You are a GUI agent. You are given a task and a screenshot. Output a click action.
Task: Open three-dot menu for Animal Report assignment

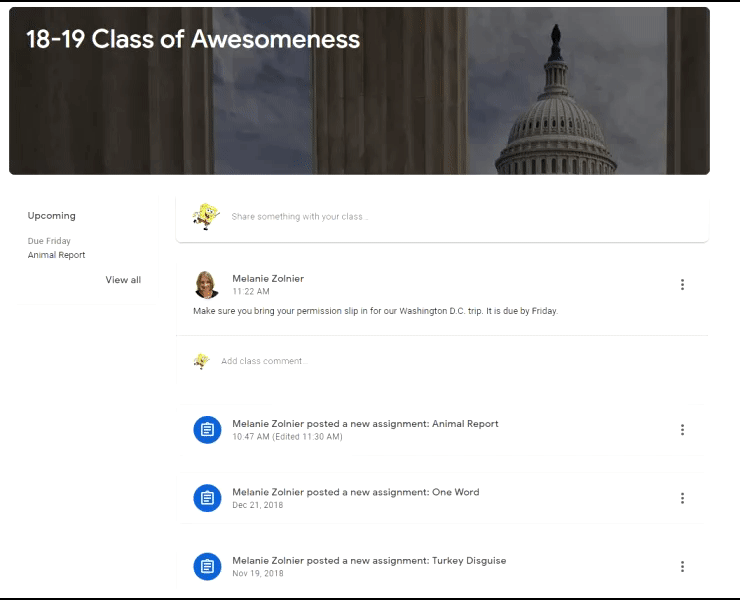(x=682, y=430)
